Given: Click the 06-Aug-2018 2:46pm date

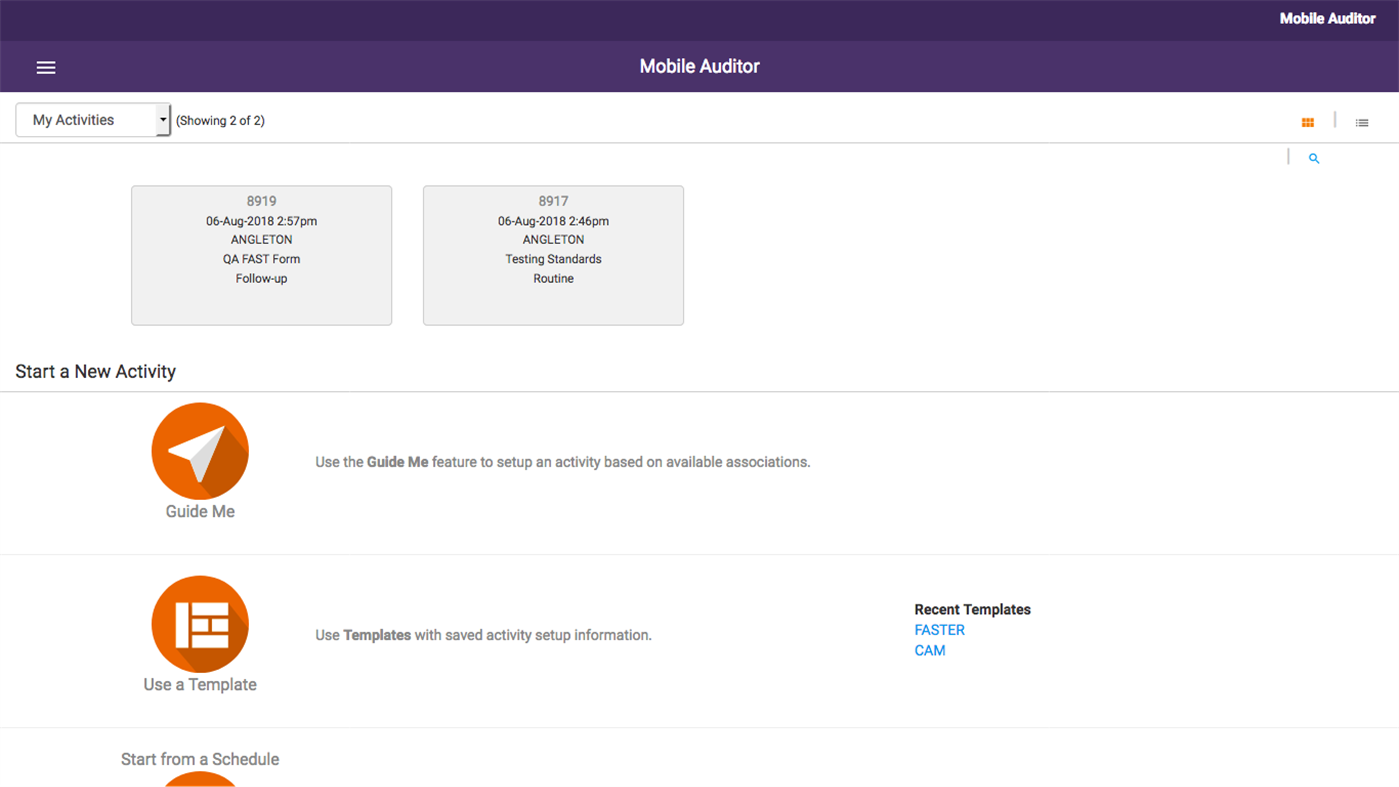Looking at the screenshot, I should (553, 221).
